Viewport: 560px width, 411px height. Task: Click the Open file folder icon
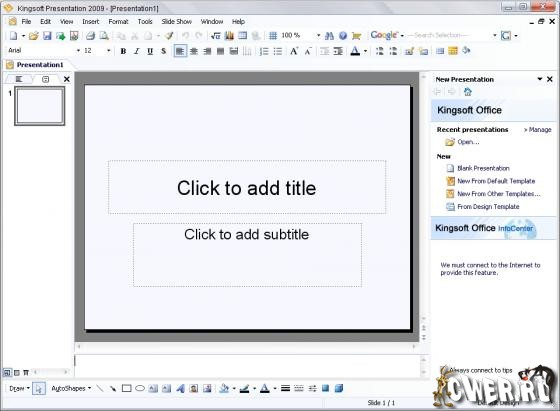[34, 36]
